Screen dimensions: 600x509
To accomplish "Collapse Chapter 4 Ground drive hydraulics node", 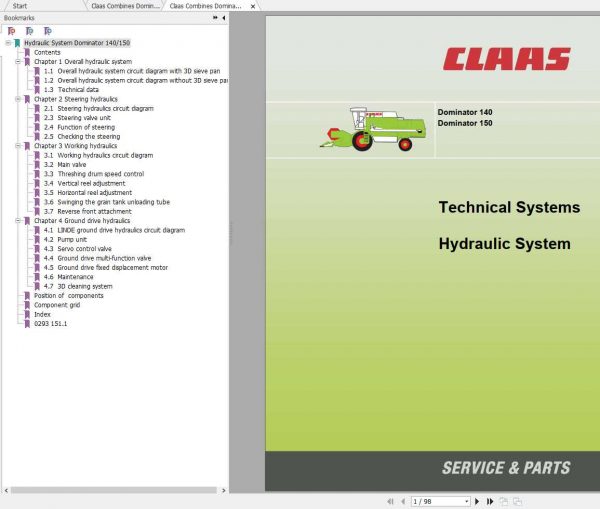I will coord(18,221).
